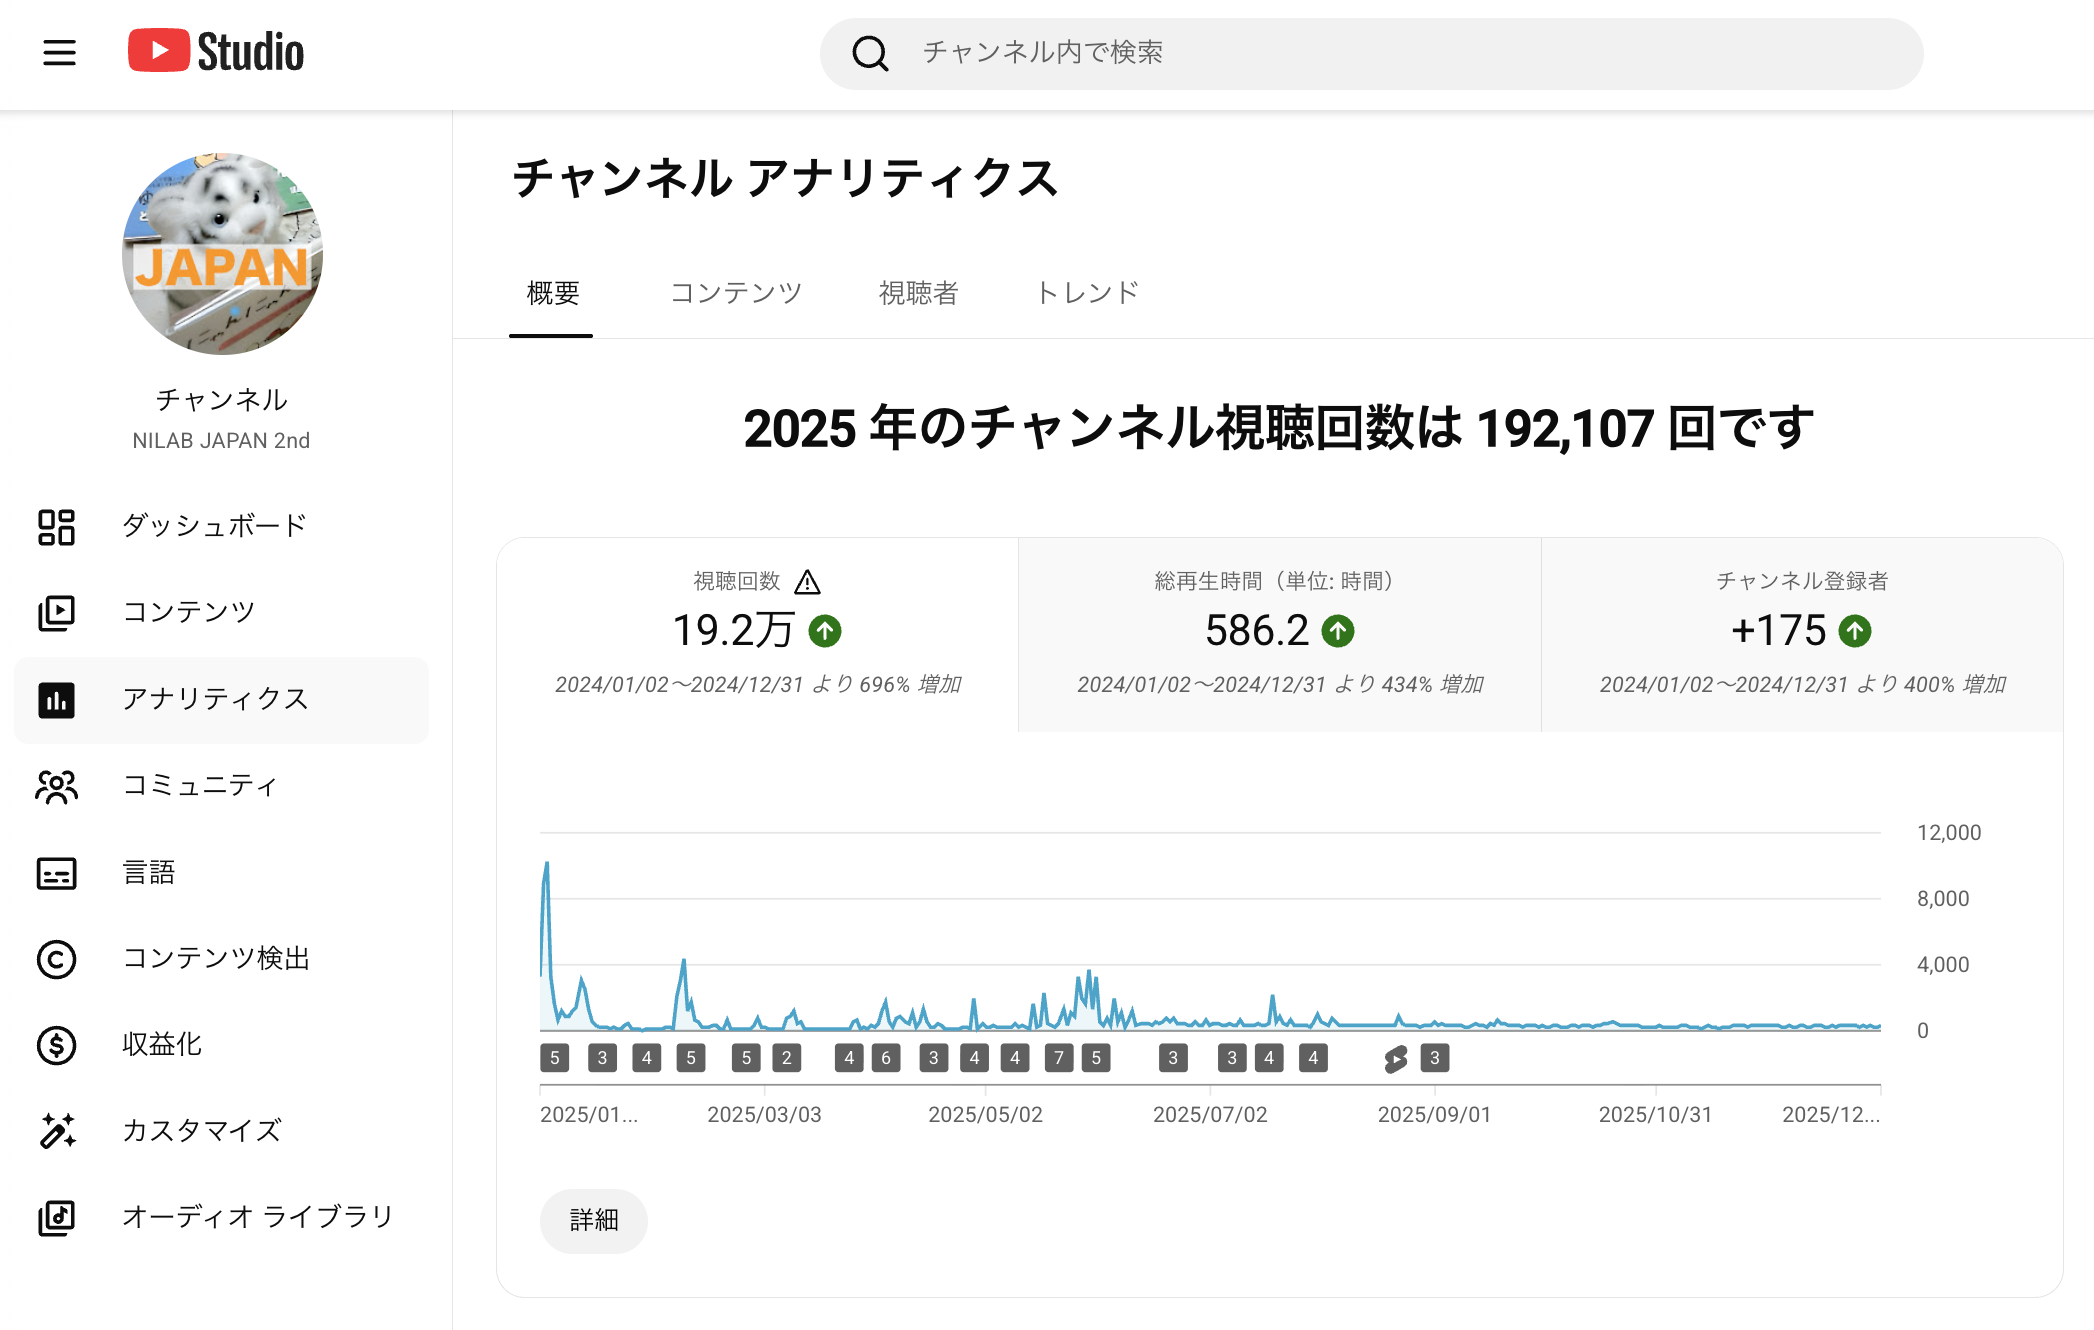Switch to the 視聴者 tab
The height and width of the screenshot is (1330, 2094).
(x=918, y=293)
